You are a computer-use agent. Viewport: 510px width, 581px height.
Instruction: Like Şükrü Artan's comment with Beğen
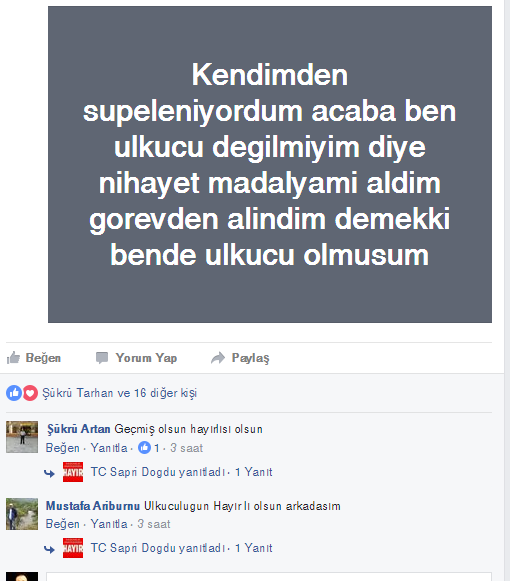(x=63, y=448)
